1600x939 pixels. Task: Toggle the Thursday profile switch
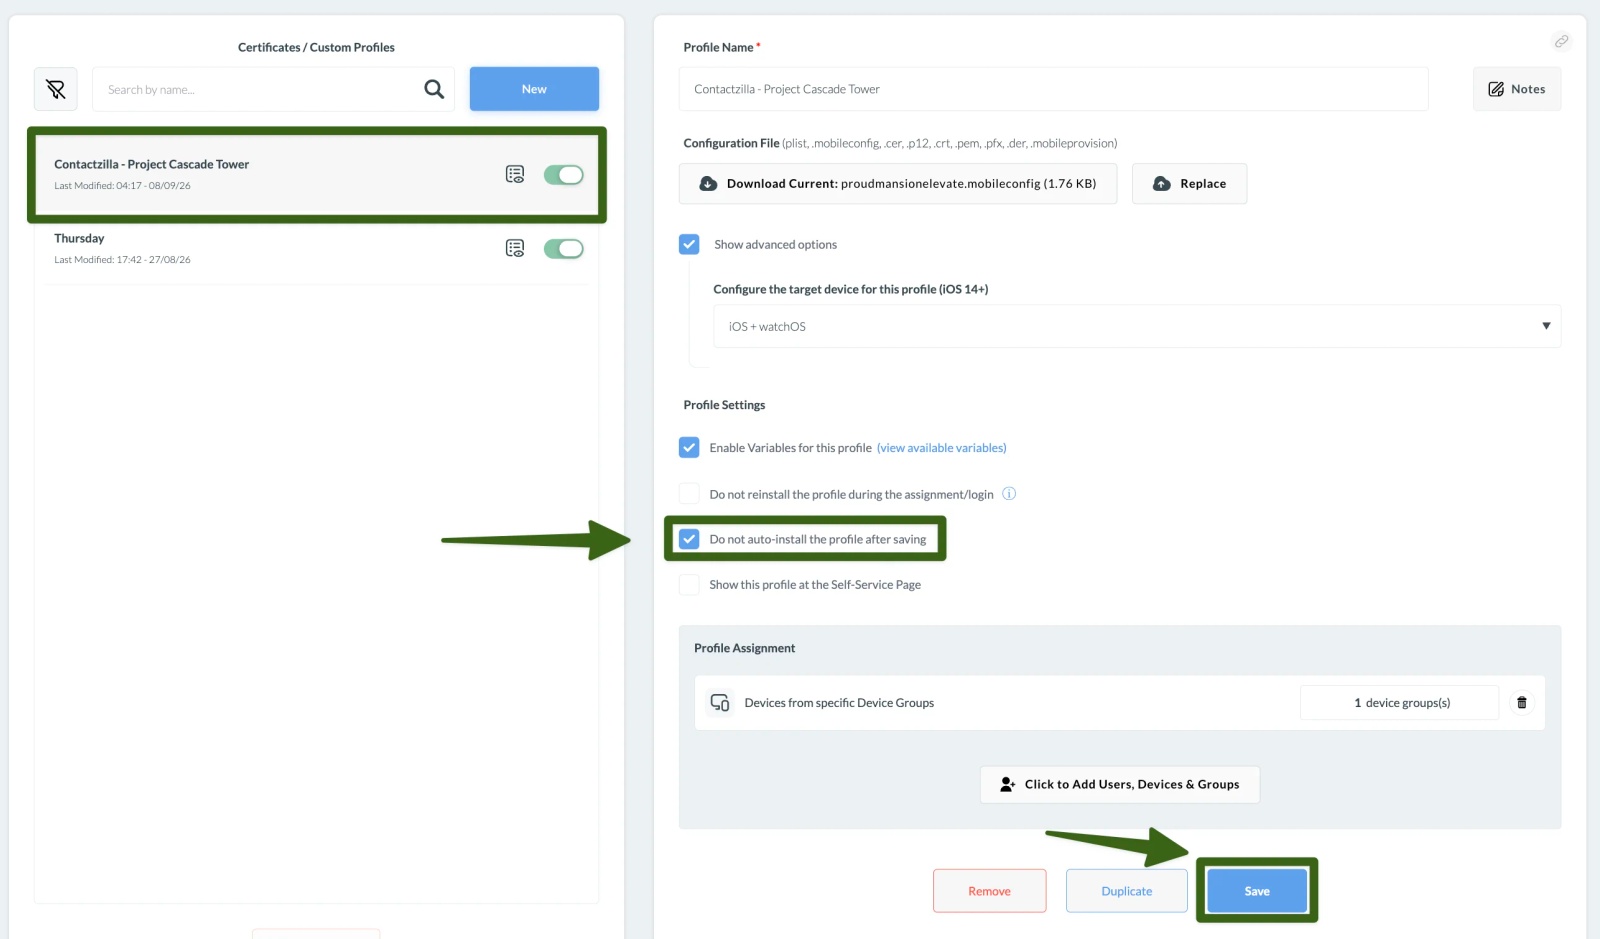[564, 248]
